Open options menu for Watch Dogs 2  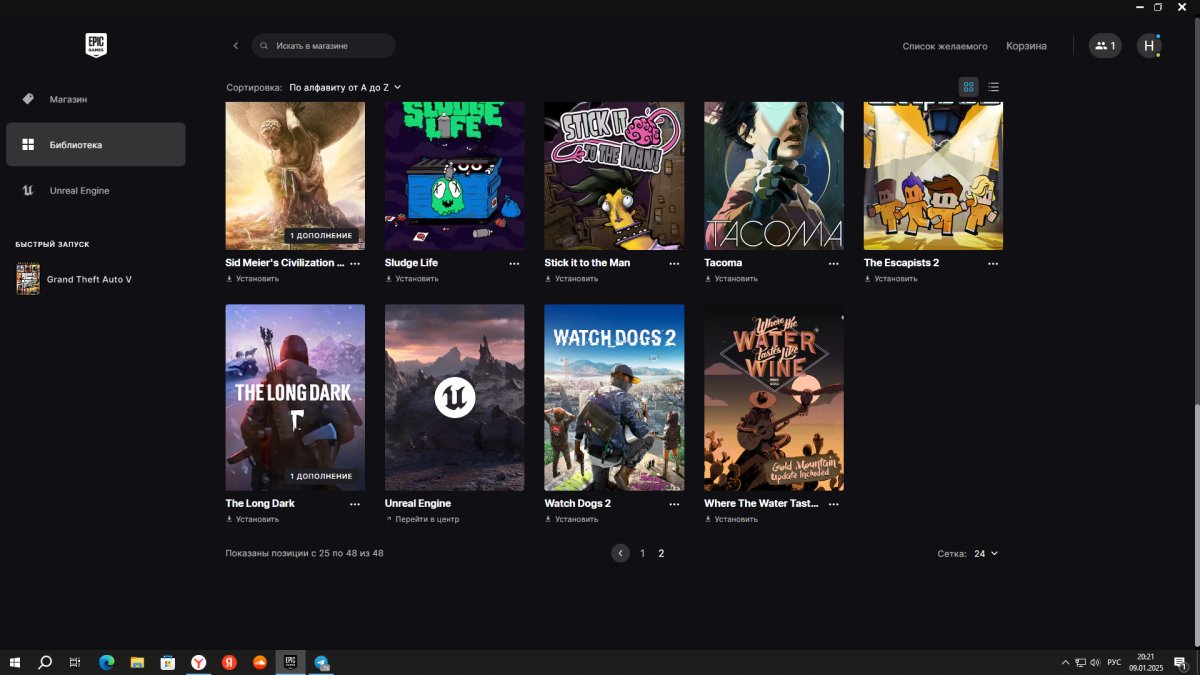coord(674,505)
